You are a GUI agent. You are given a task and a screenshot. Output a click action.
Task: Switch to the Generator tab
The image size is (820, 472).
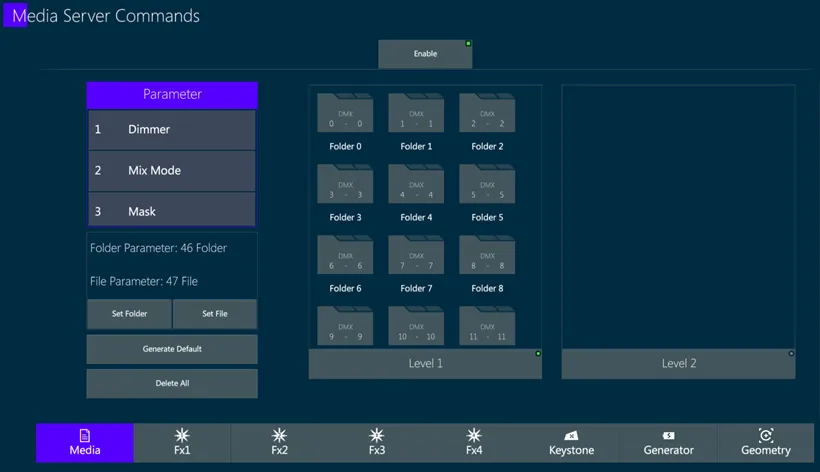pyautogui.click(x=668, y=443)
